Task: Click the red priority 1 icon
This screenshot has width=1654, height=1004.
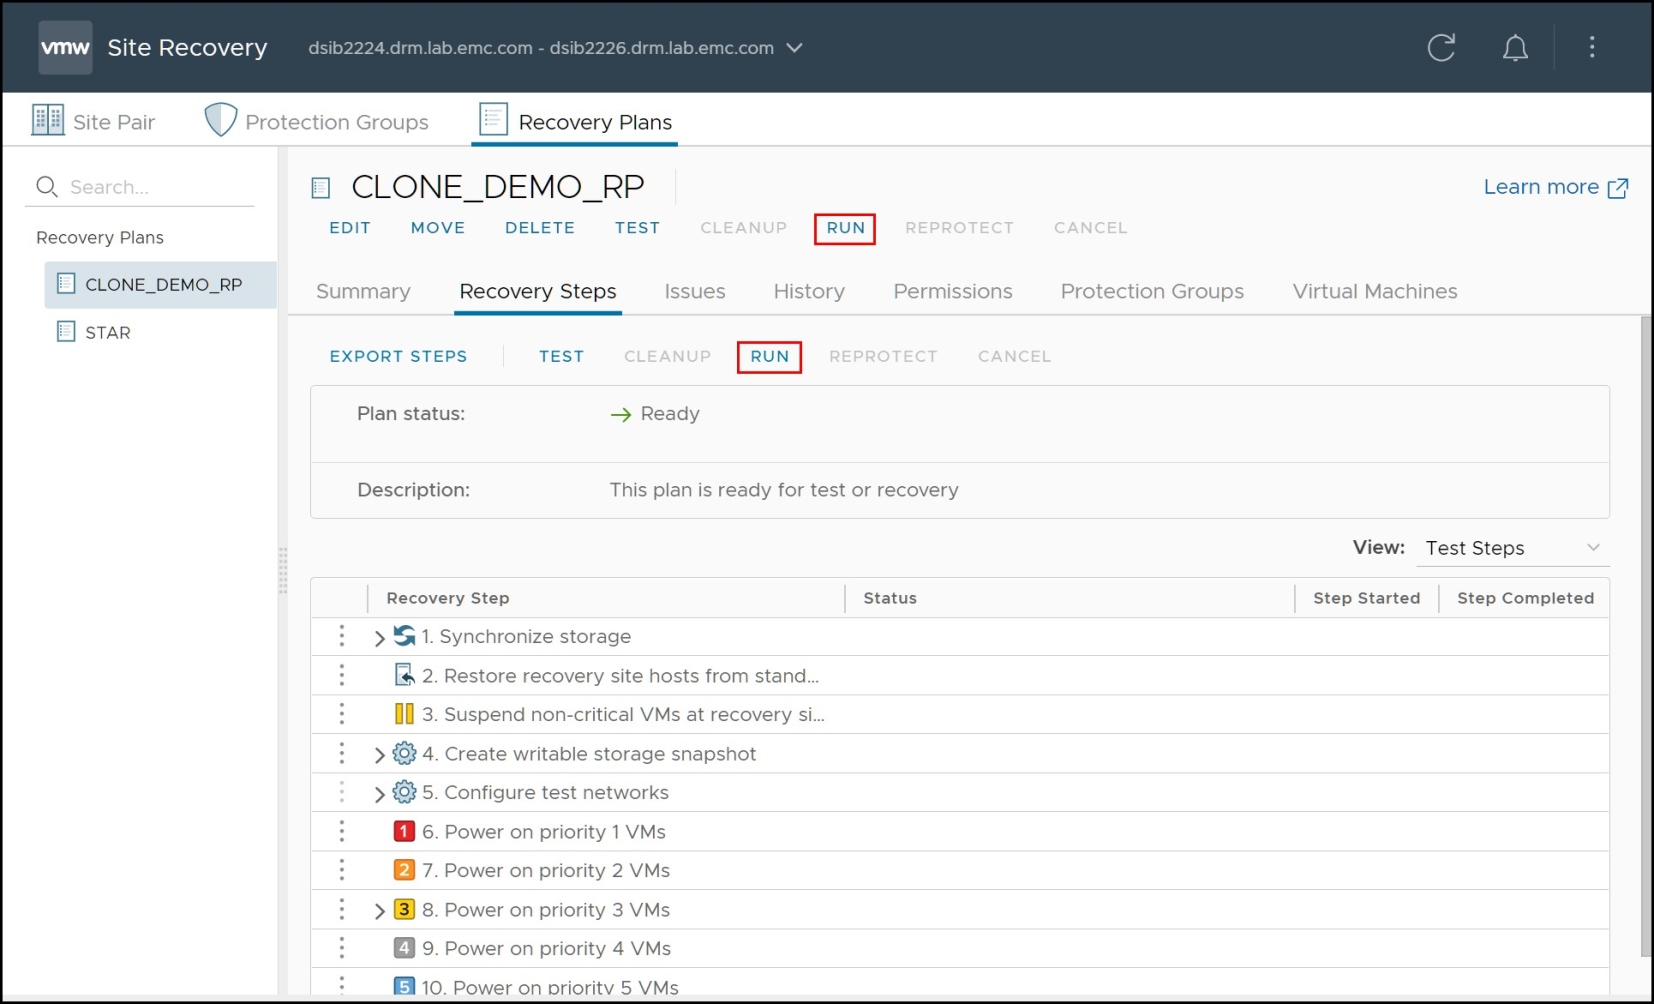Action: 404,831
